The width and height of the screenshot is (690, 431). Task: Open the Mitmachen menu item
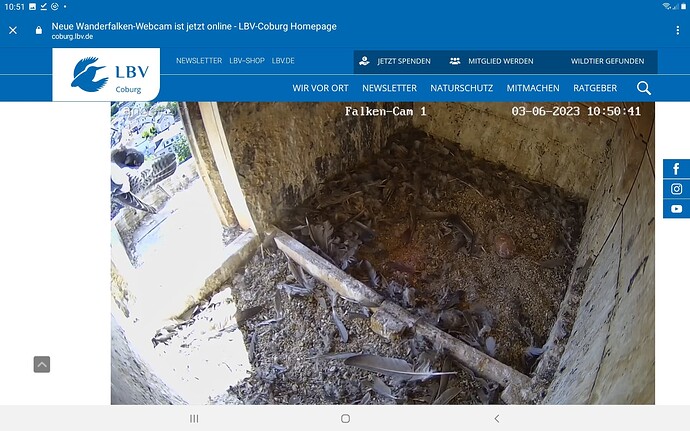[533, 88]
